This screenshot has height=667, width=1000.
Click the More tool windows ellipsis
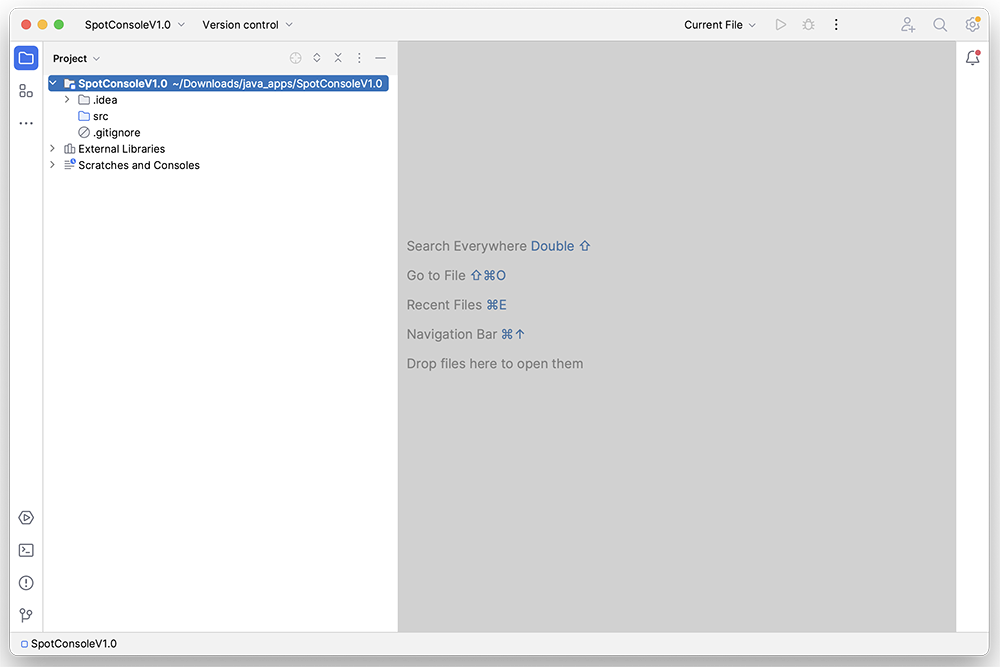(26, 123)
